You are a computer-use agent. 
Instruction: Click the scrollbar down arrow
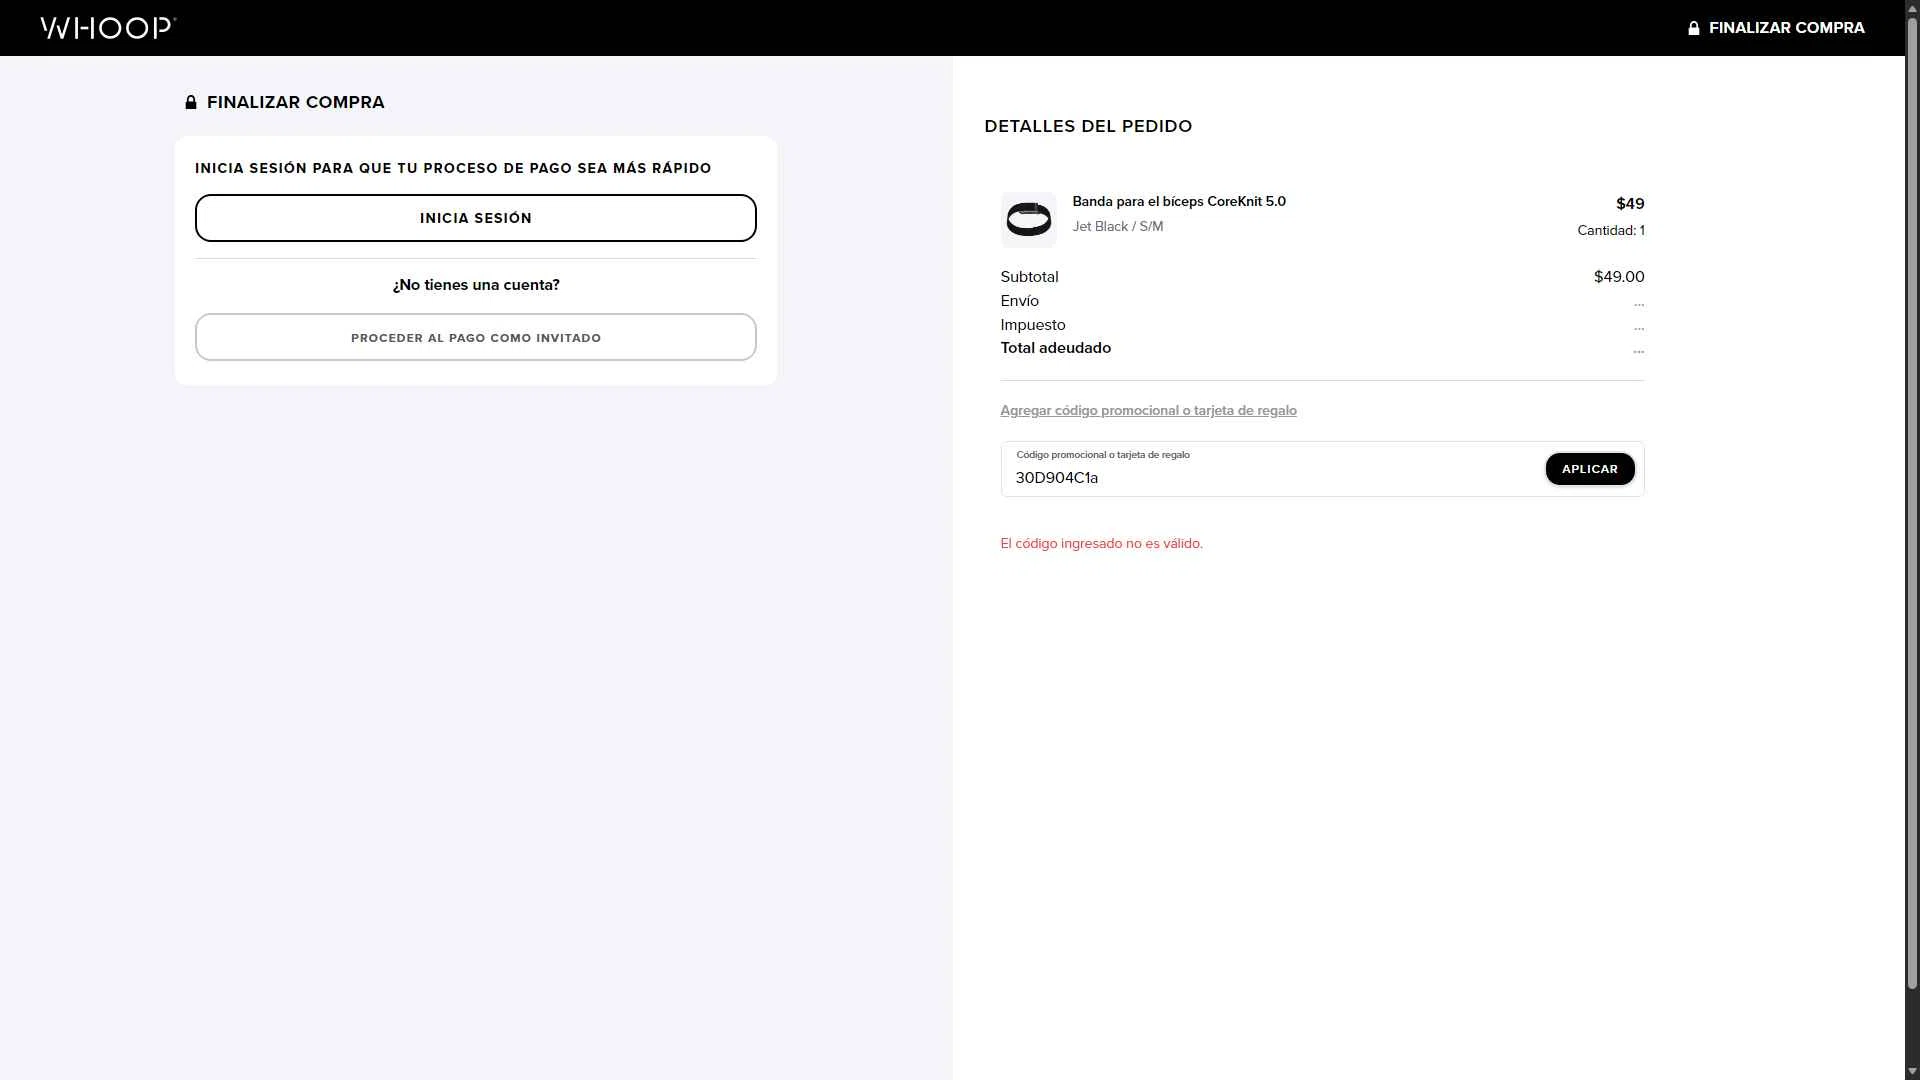1912,1071
